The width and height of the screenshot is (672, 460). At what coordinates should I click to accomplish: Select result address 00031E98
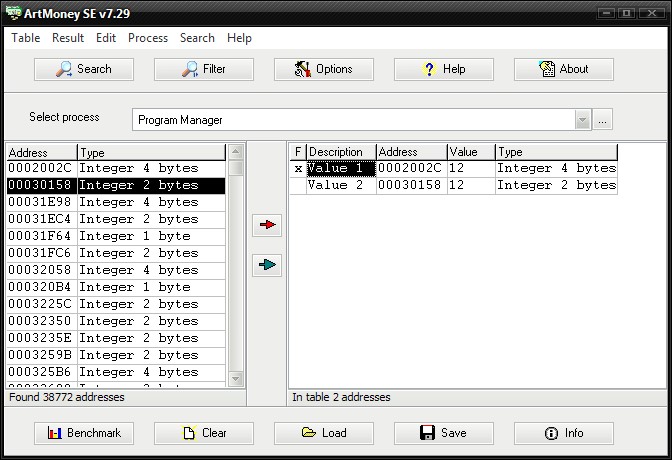point(40,202)
